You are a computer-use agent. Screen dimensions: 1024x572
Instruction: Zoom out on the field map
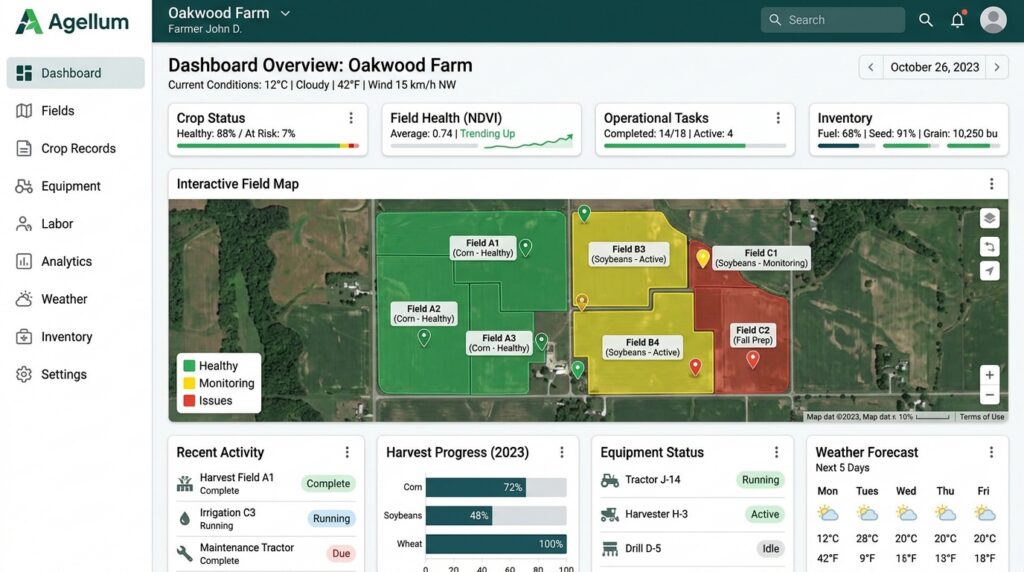[x=989, y=396]
